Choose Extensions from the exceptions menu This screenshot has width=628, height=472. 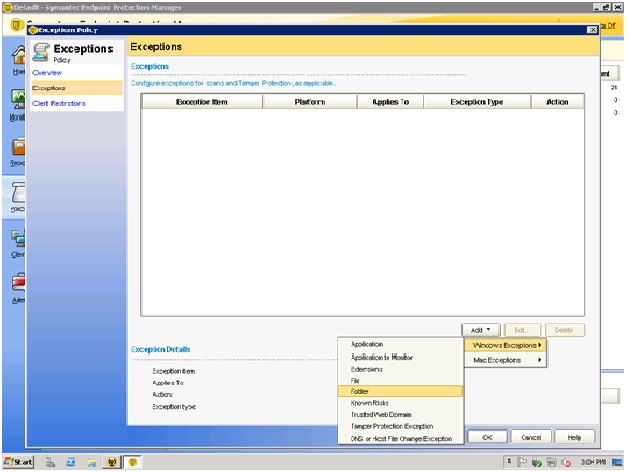(401, 369)
